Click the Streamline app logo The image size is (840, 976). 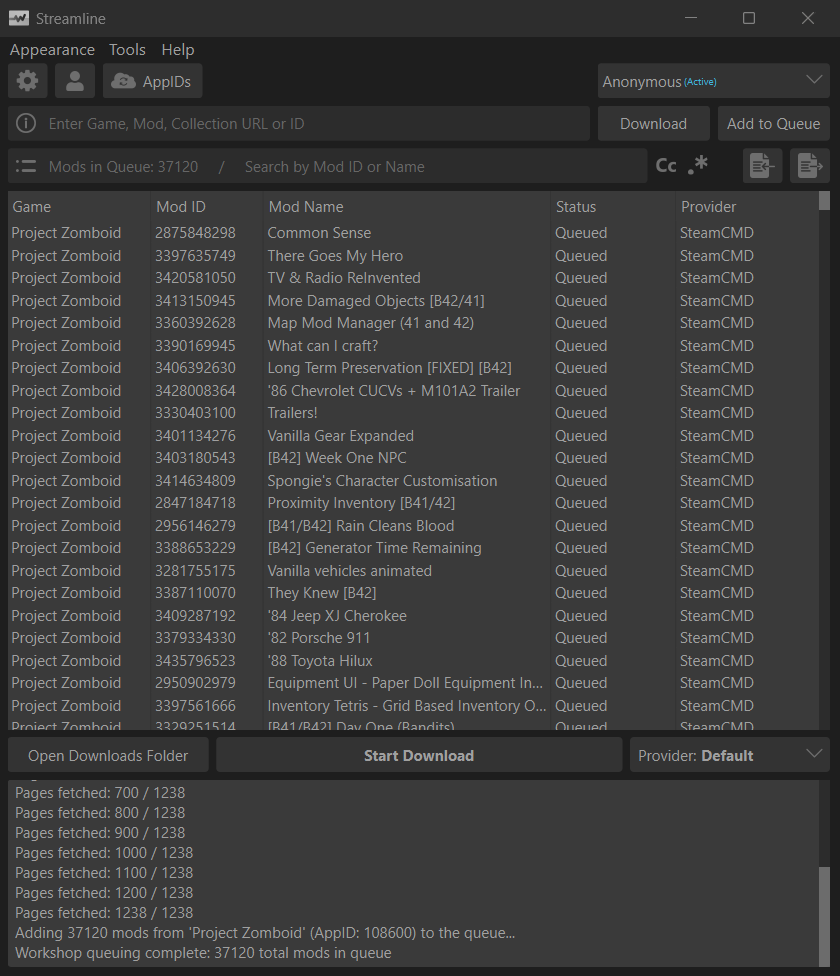coord(19,18)
